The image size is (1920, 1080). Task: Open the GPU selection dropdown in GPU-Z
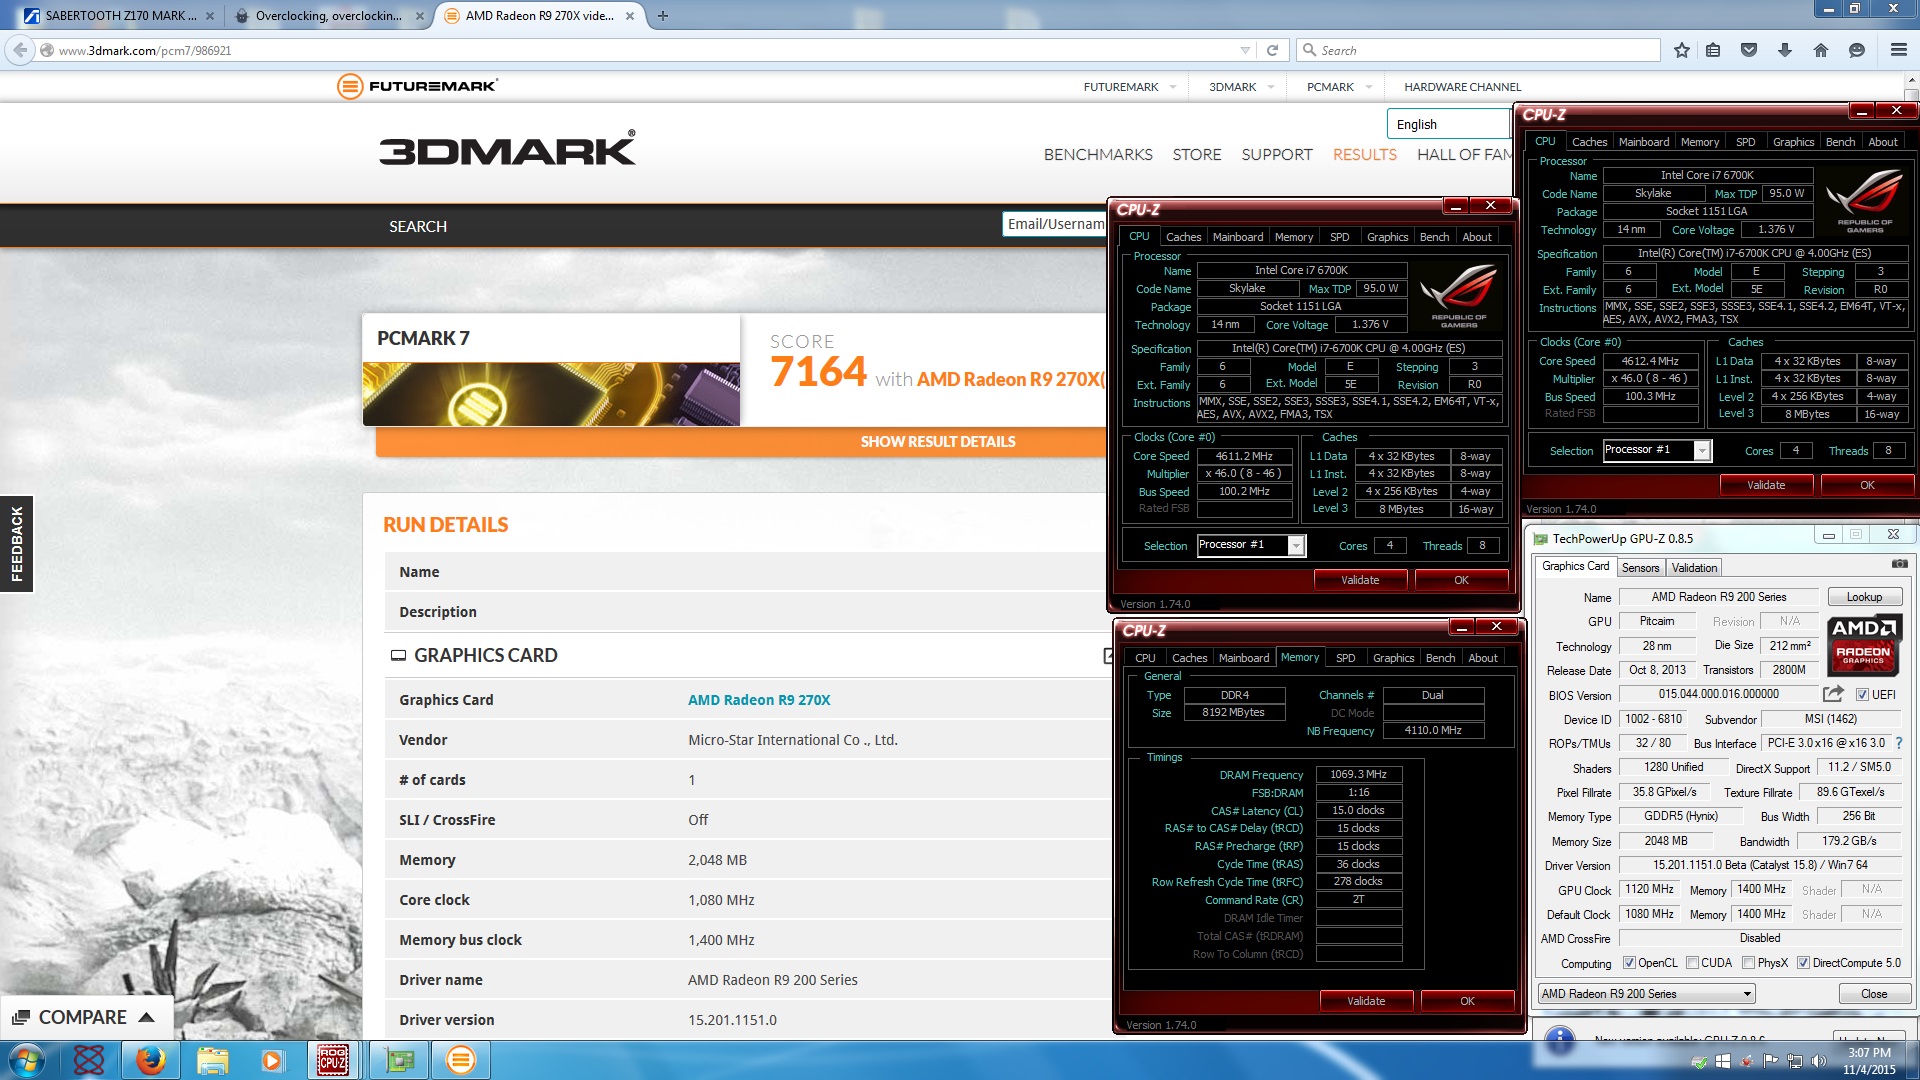point(1647,994)
